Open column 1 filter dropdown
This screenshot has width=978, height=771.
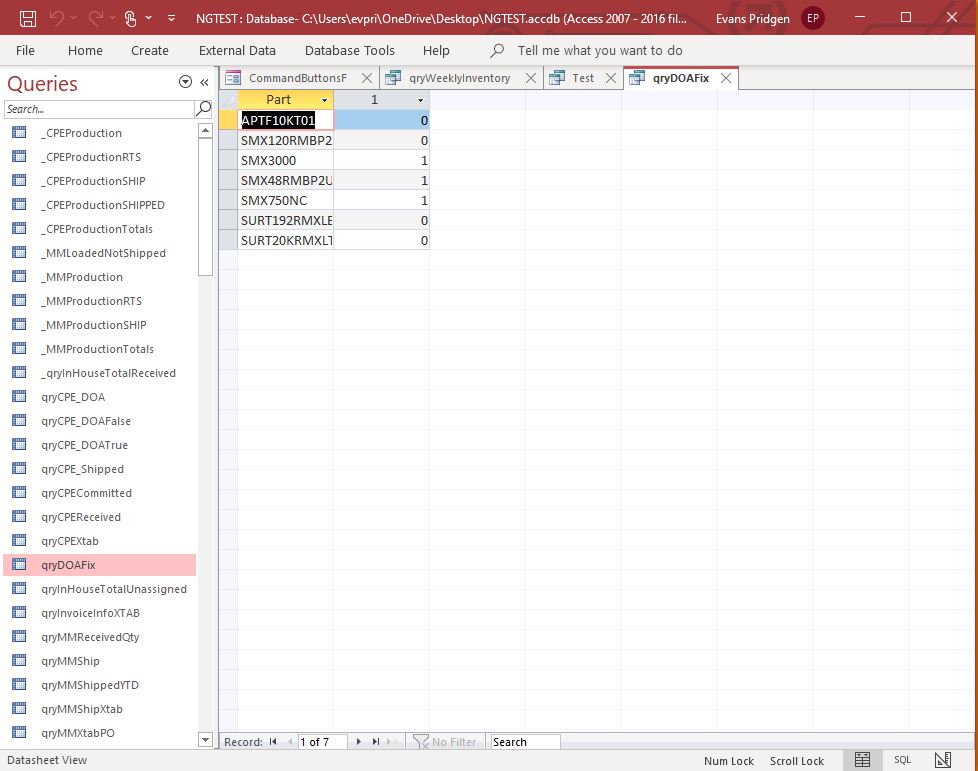click(420, 100)
